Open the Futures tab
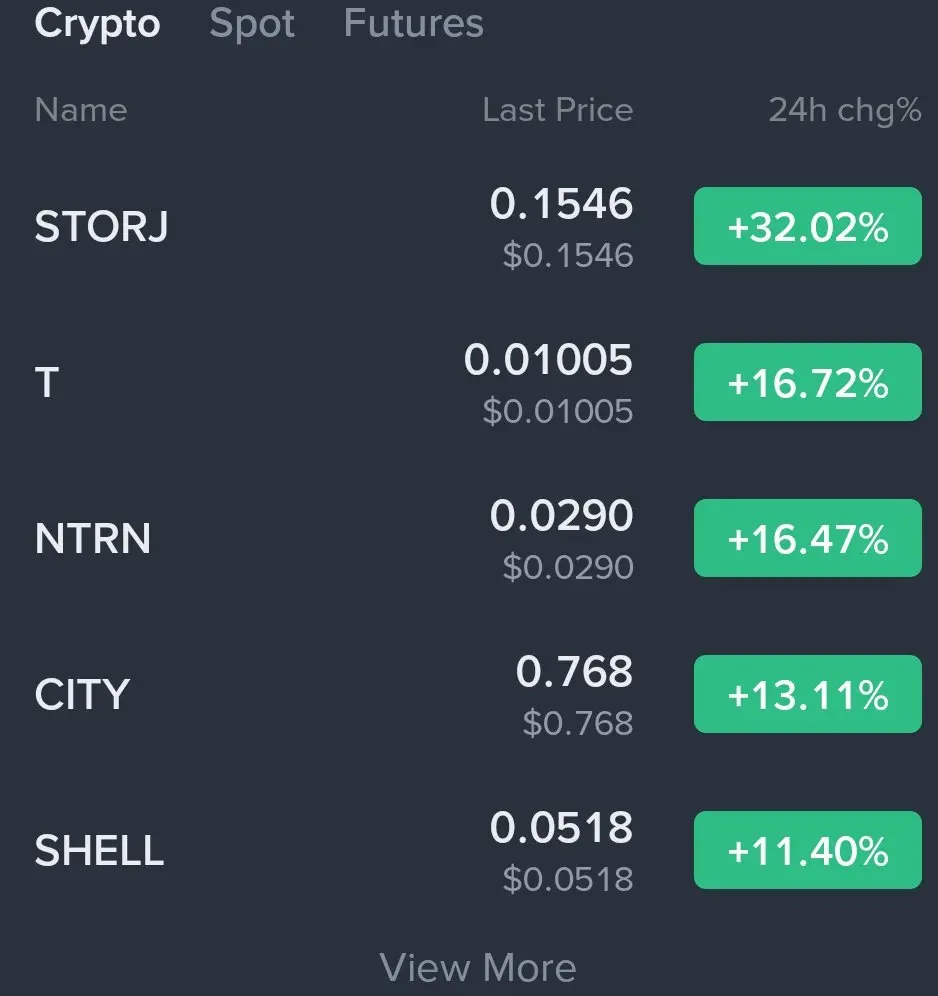 (x=413, y=24)
